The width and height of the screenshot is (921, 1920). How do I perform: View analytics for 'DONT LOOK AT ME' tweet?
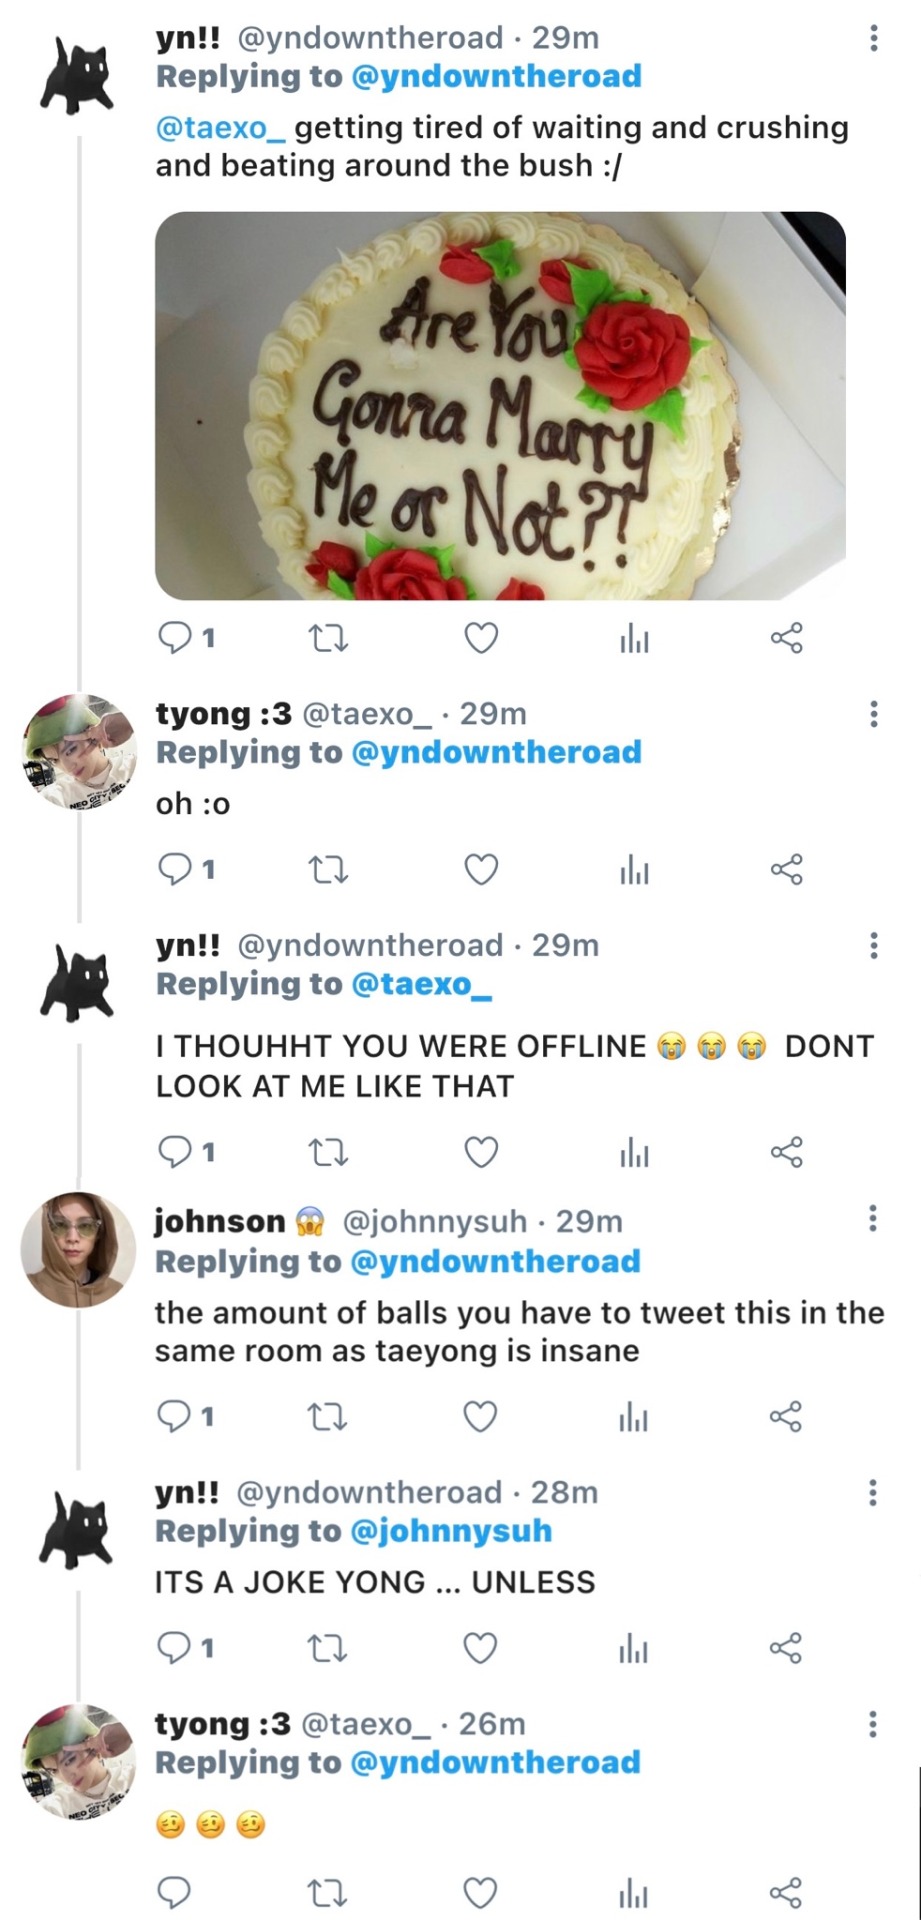pos(634,1154)
